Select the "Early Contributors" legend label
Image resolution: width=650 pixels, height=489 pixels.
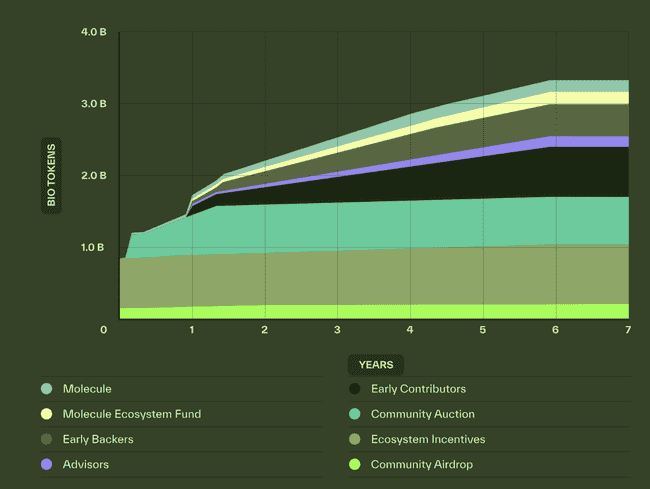tap(418, 389)
